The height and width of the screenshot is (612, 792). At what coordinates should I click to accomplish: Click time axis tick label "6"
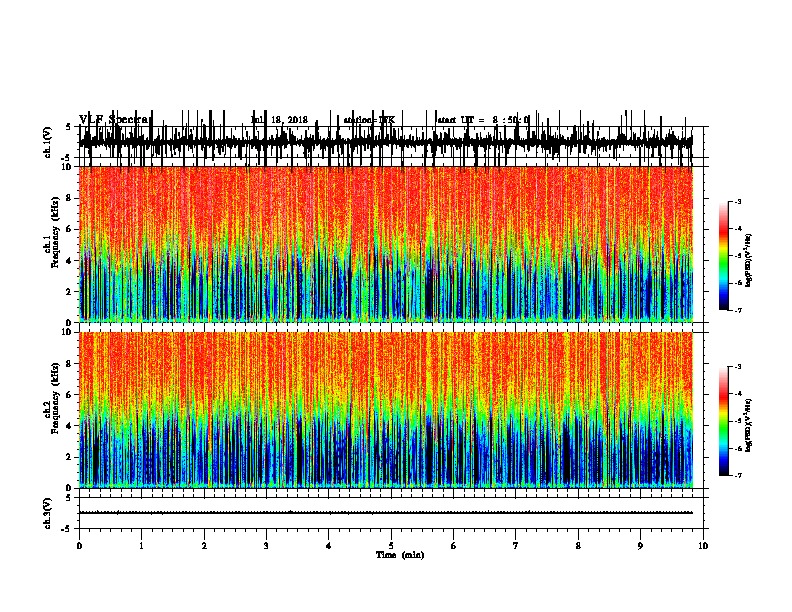(454, 546)
